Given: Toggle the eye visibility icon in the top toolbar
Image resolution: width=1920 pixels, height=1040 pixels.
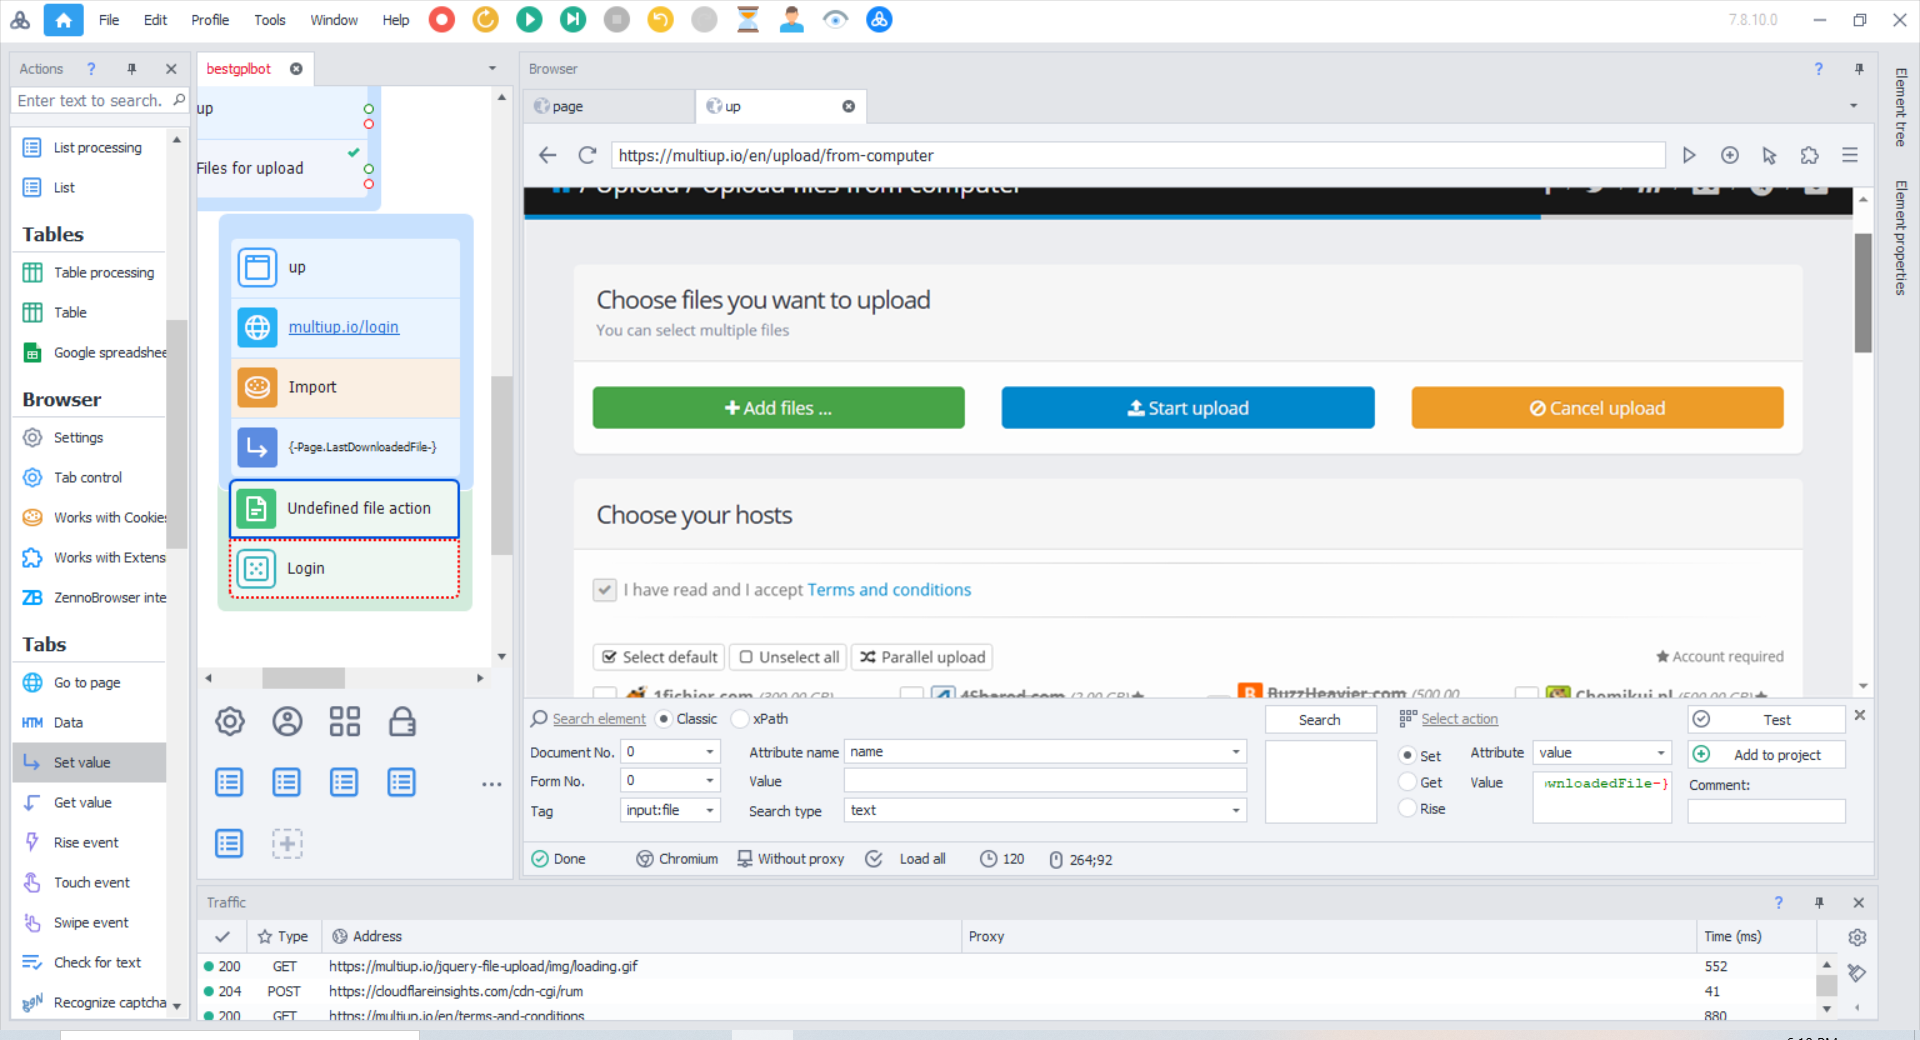Looking at the screenshot, I should pyautogui.click(x=835, y=20).
